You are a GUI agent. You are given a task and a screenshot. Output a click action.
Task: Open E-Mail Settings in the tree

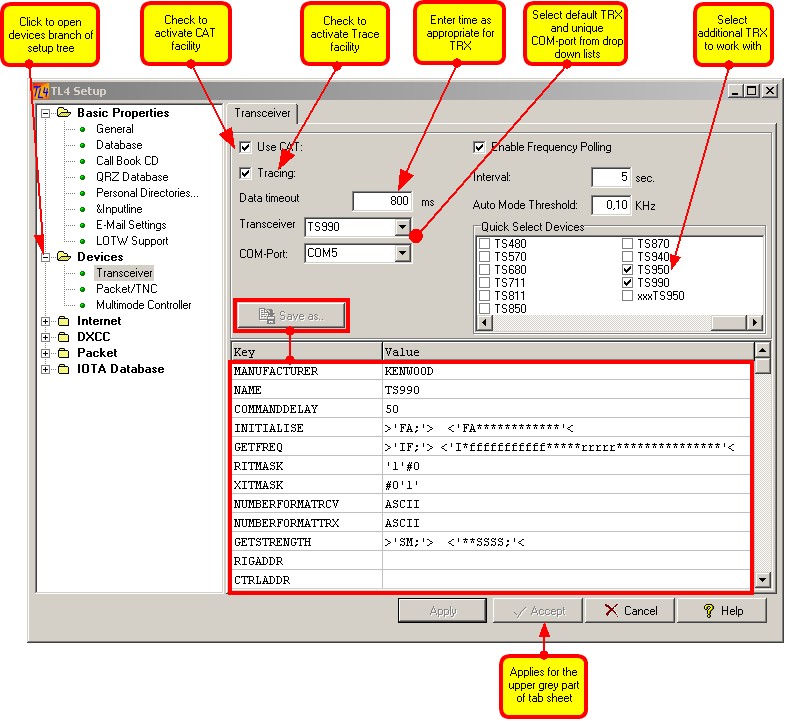(x=131, y=225)
